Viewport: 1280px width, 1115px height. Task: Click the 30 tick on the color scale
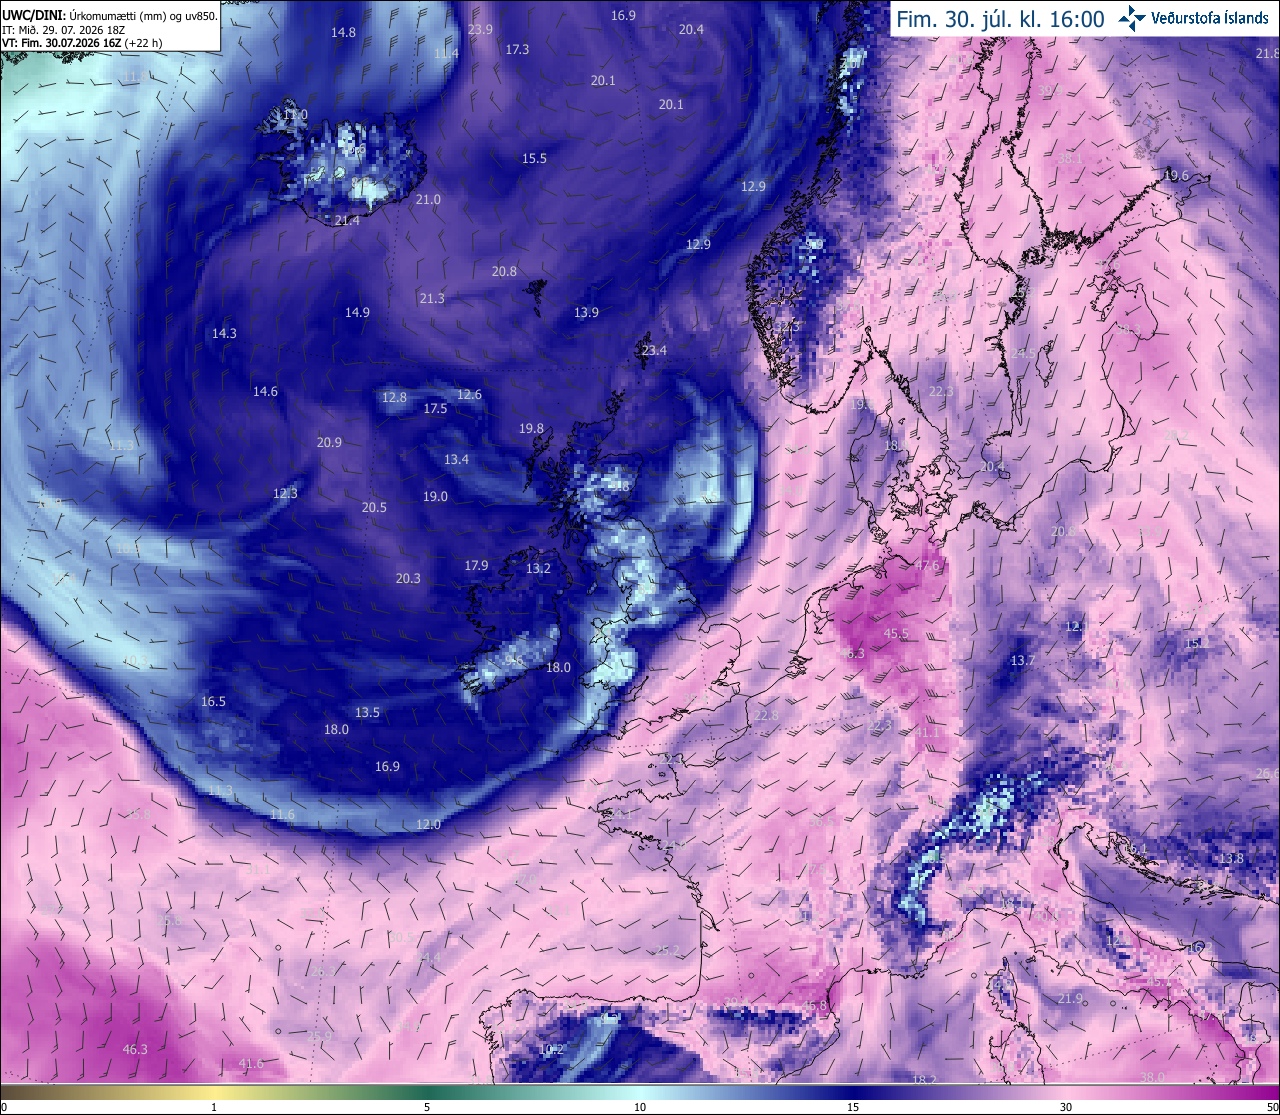[1066, 1107]
